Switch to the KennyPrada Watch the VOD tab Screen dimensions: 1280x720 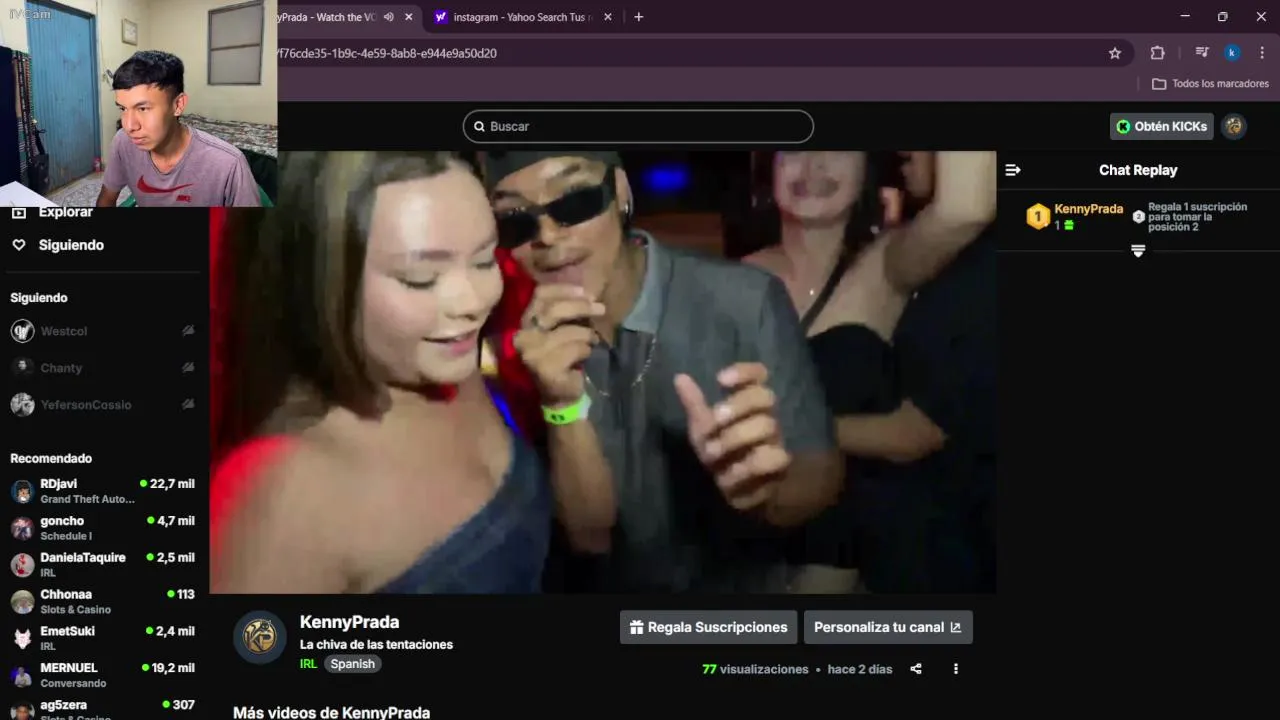point(325,17)
